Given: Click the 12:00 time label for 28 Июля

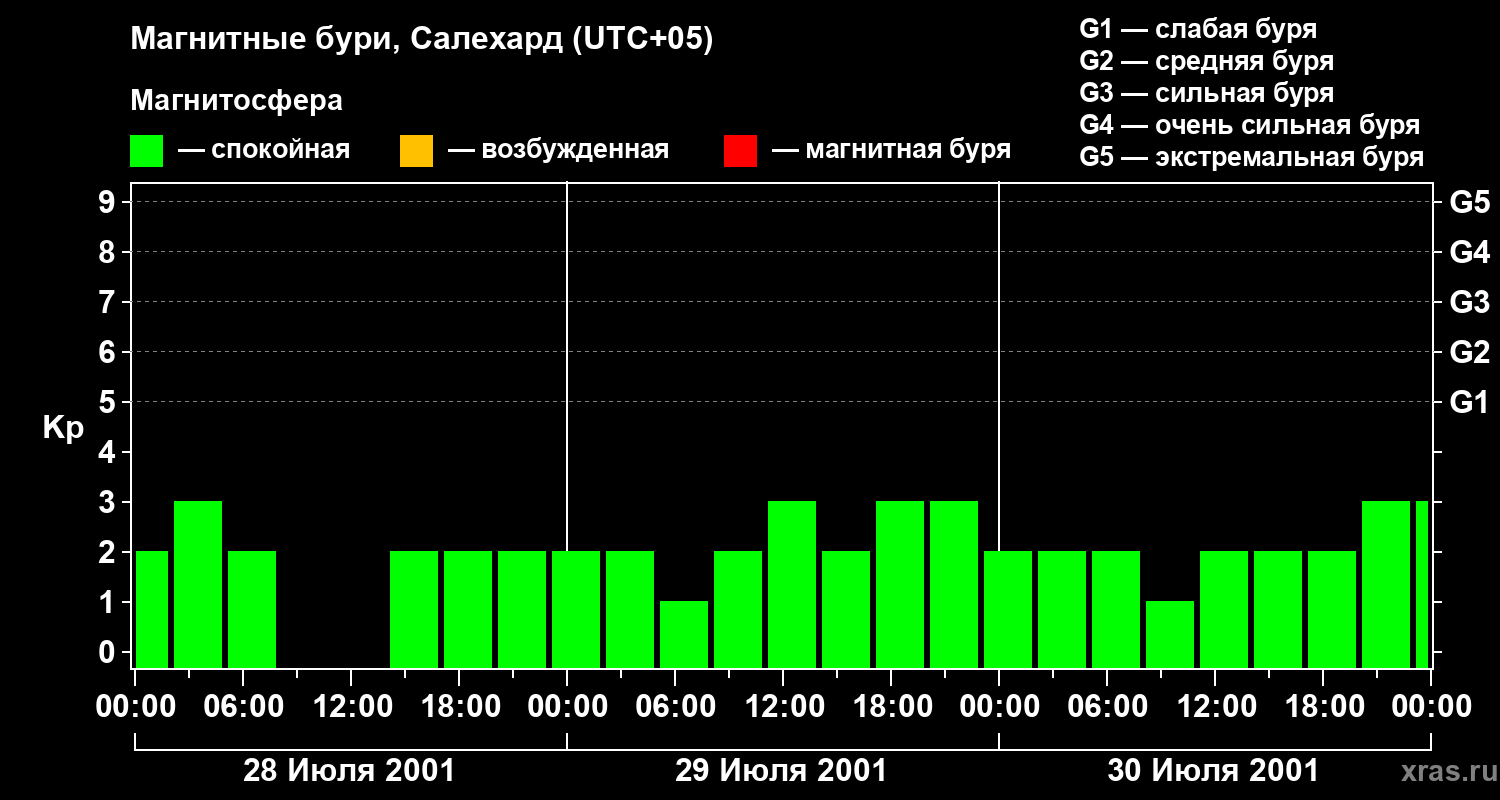Looking at the screenshot, I should point(351,707).
